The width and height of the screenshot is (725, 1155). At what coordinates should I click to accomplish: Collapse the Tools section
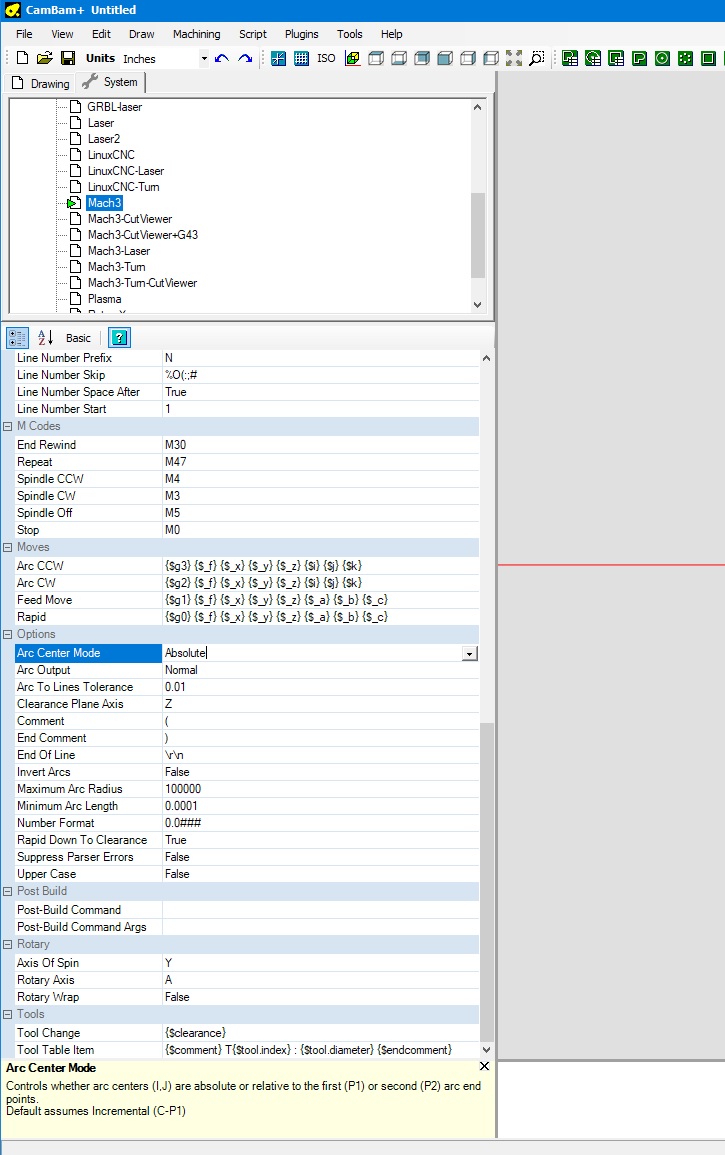[x=7, y=1014]
